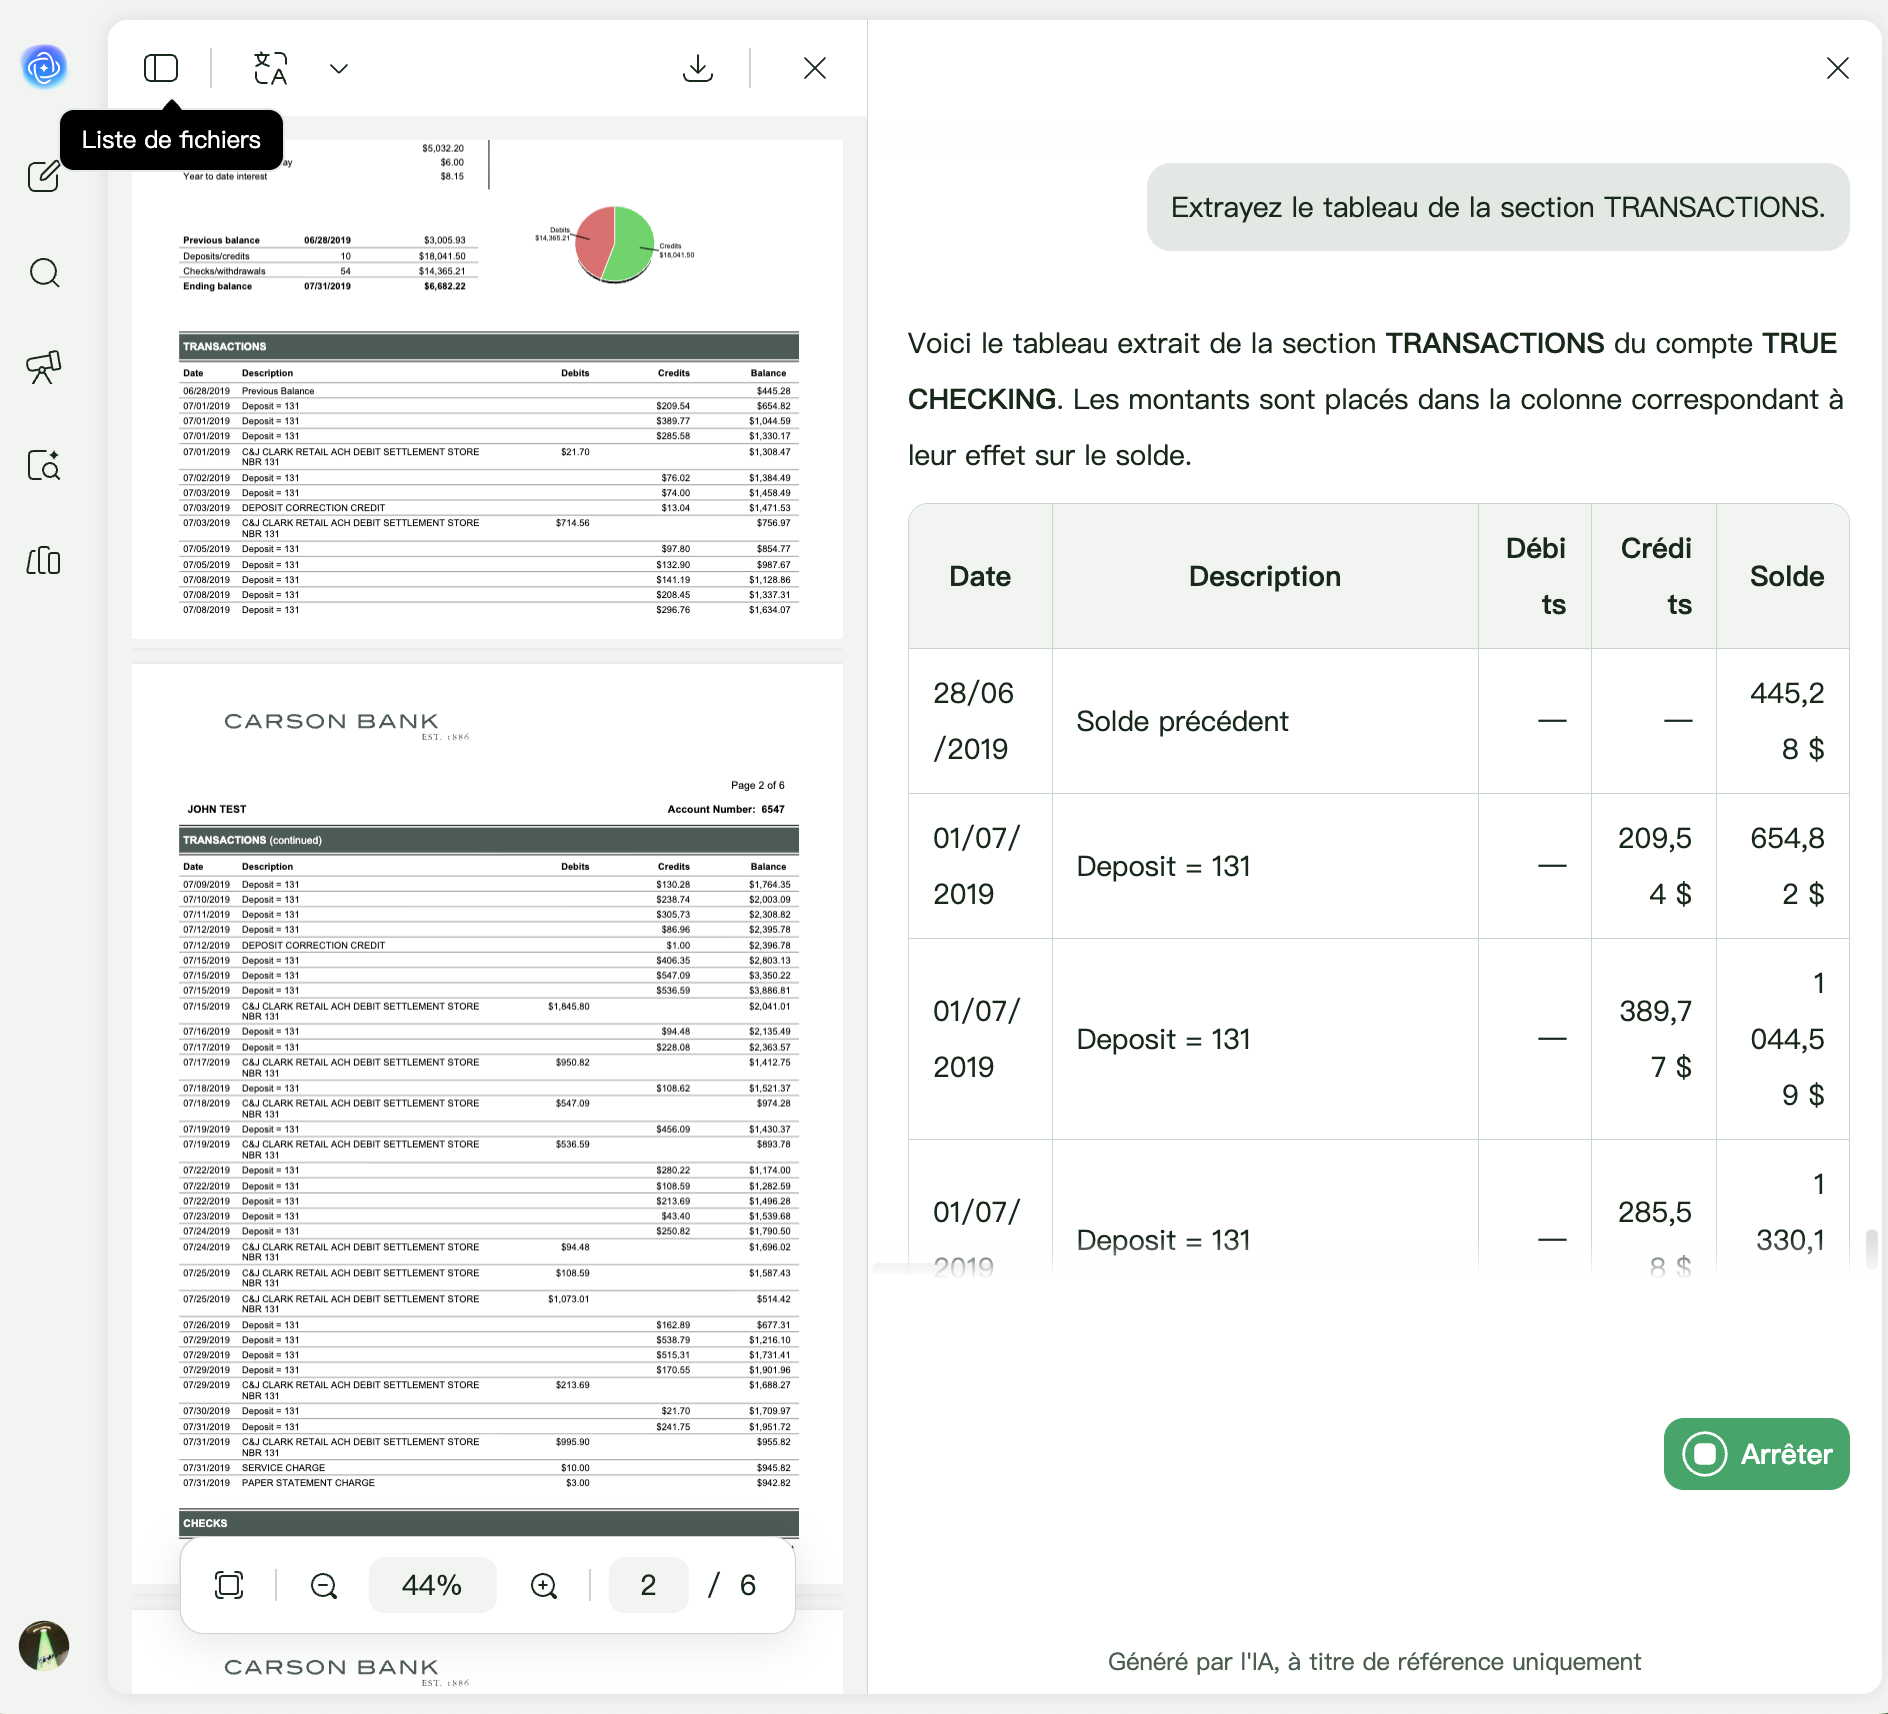Screen dimensions: 1888x1714
Task: Click 'SERVICE CHARGE' transaction row
Action: (489, 1467)
